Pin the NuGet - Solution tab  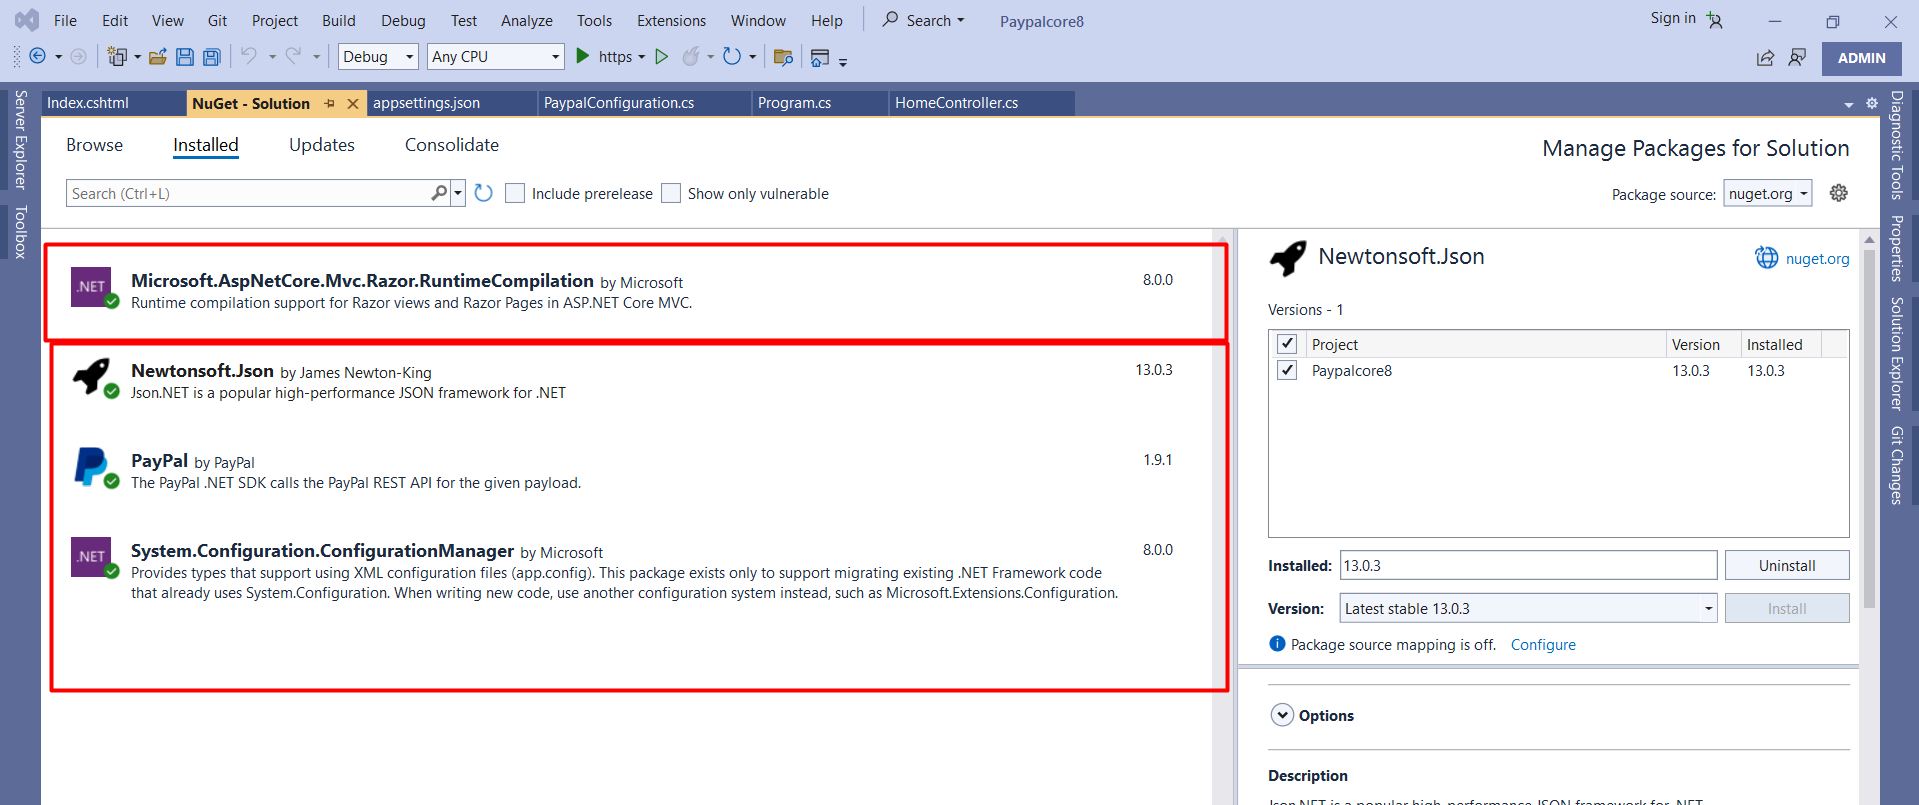pyautogui.click(x=330, y=103)
